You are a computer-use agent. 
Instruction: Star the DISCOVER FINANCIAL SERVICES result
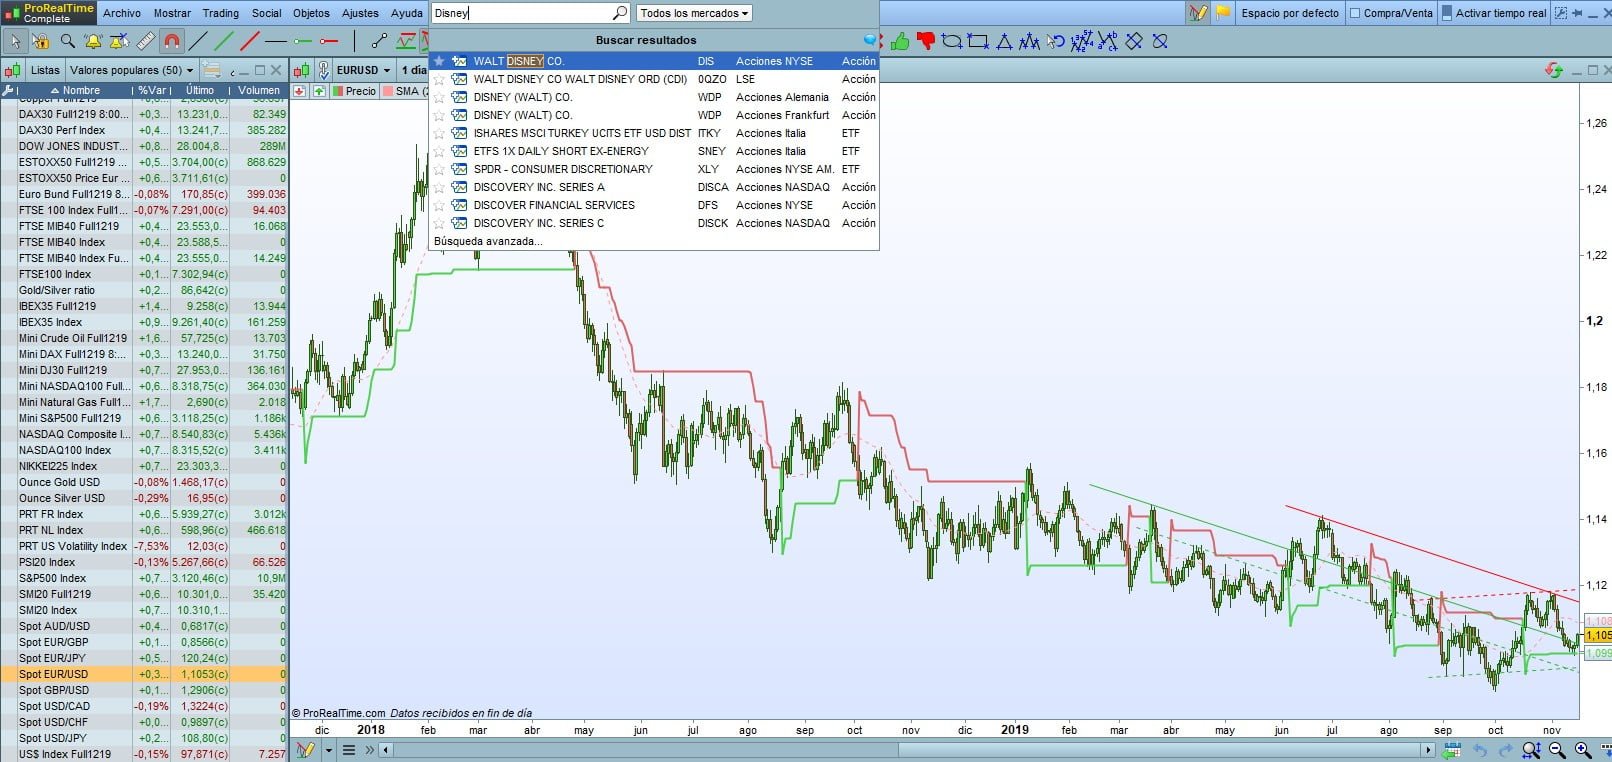(438, 205)
